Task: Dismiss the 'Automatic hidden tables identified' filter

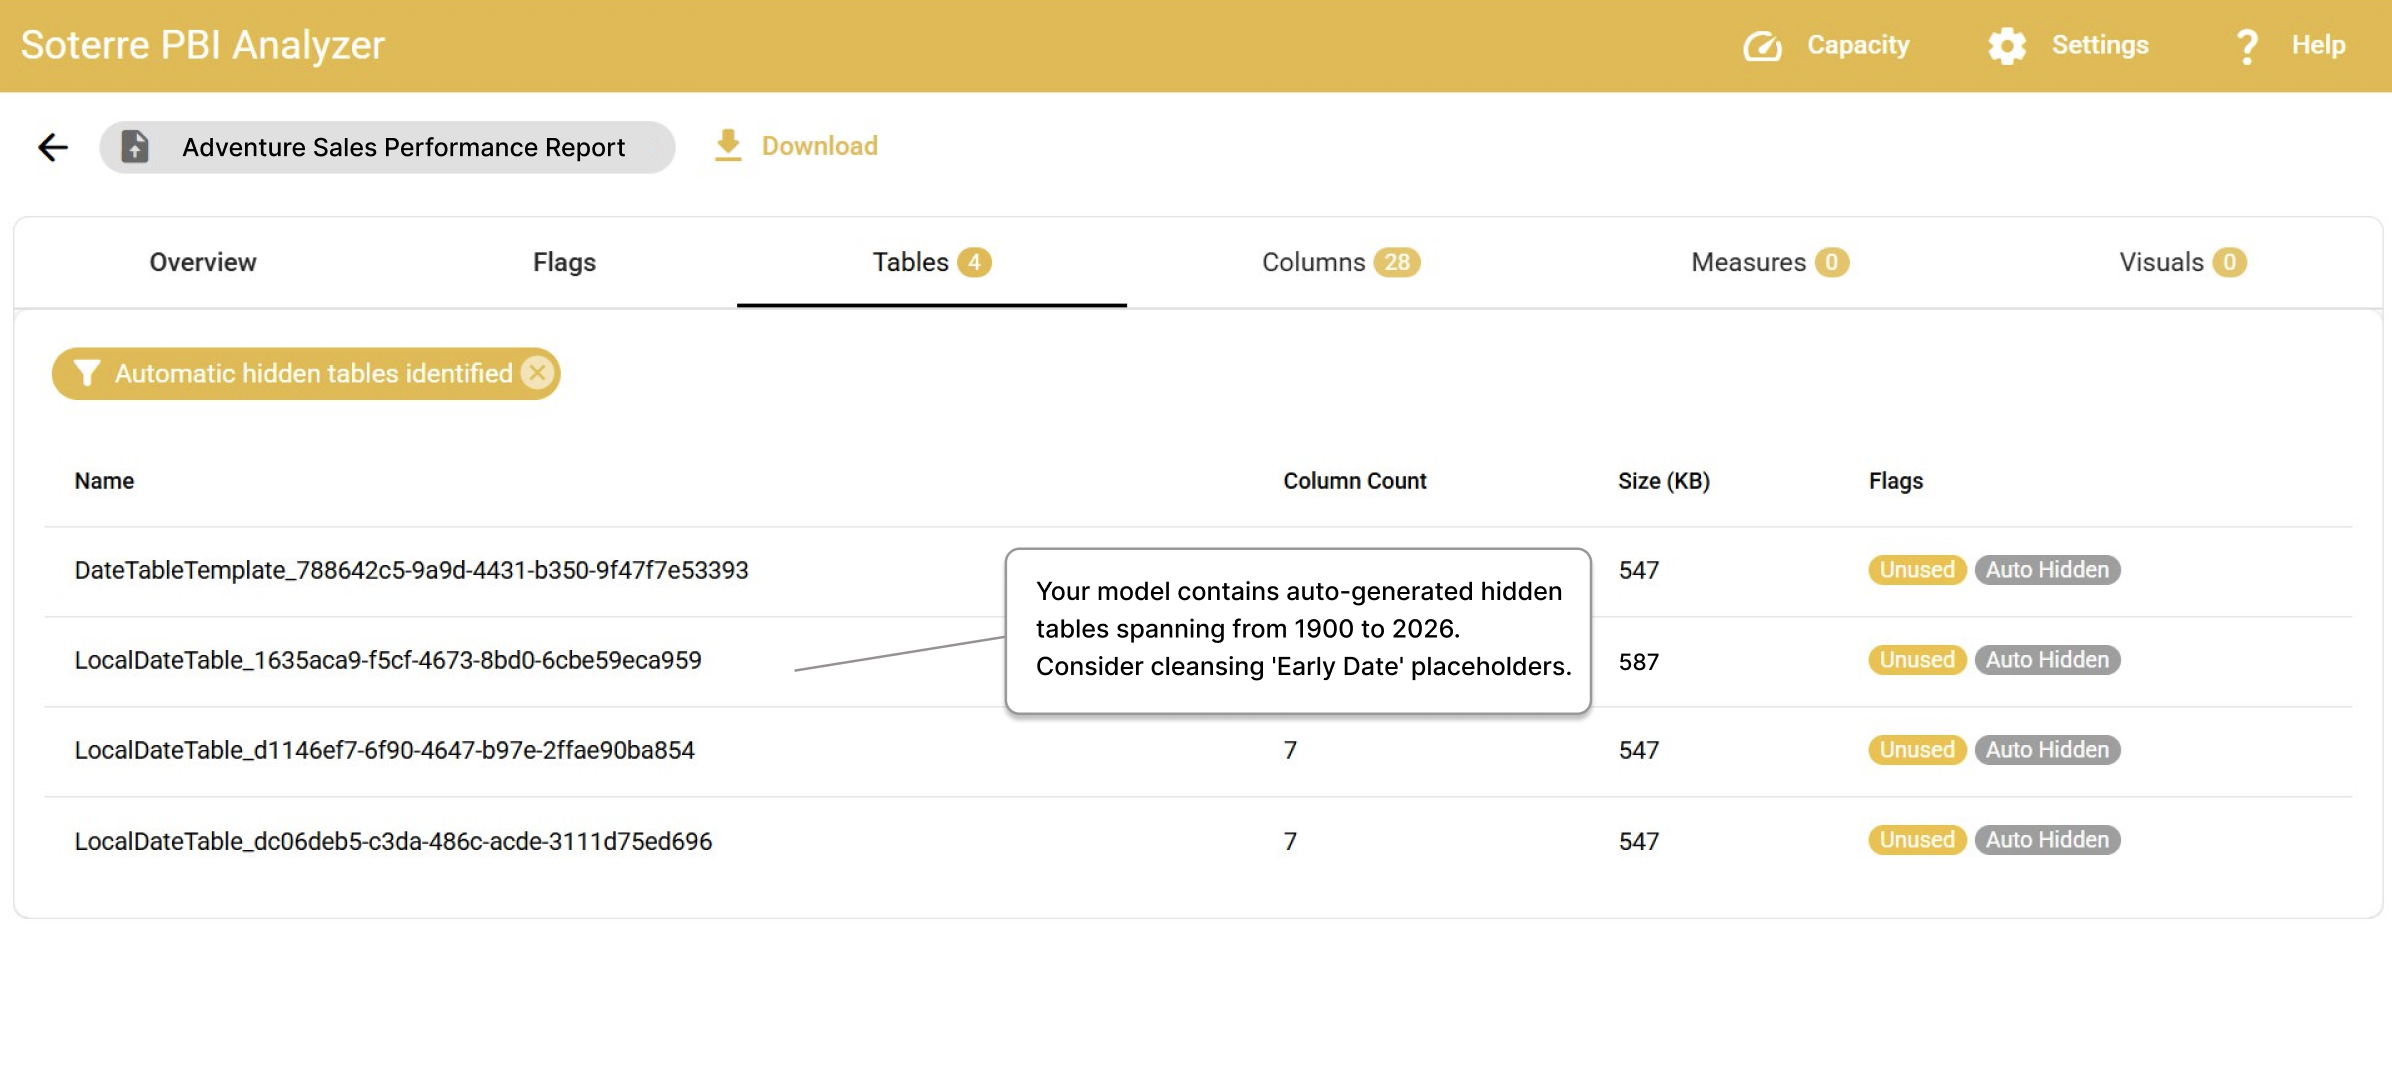Action: [538, 373]
